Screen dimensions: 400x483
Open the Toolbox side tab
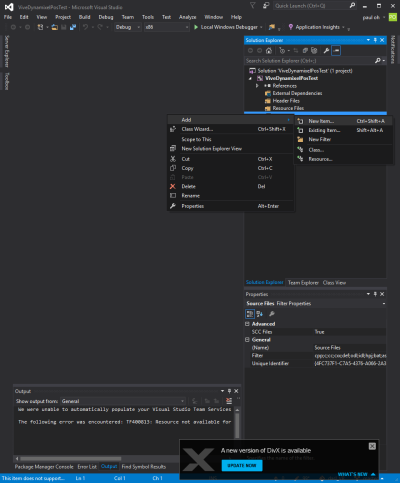tap(7, 81)
